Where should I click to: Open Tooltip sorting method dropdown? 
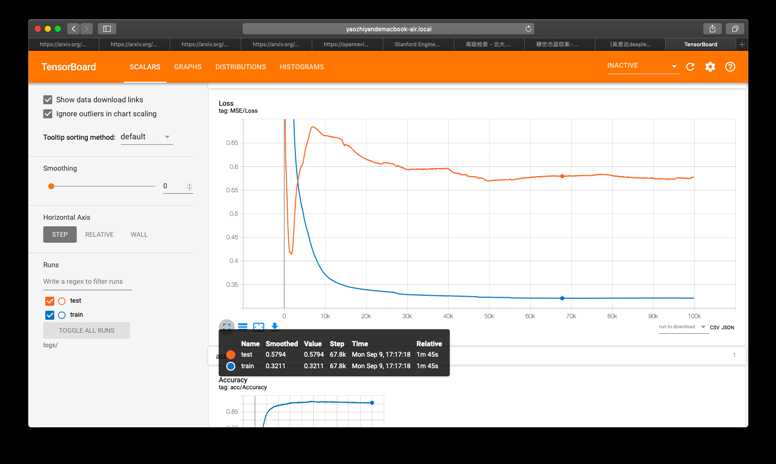coord(146,137)
